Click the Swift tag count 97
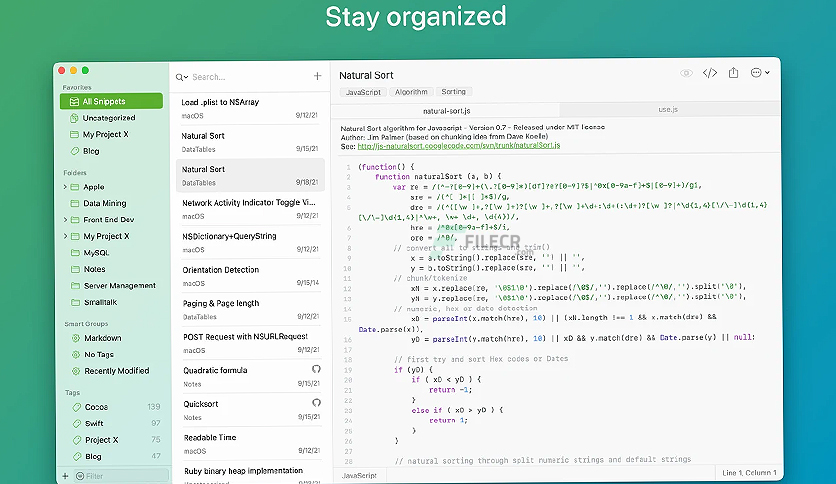Screen dimensions: 836x484 [156, 423]
